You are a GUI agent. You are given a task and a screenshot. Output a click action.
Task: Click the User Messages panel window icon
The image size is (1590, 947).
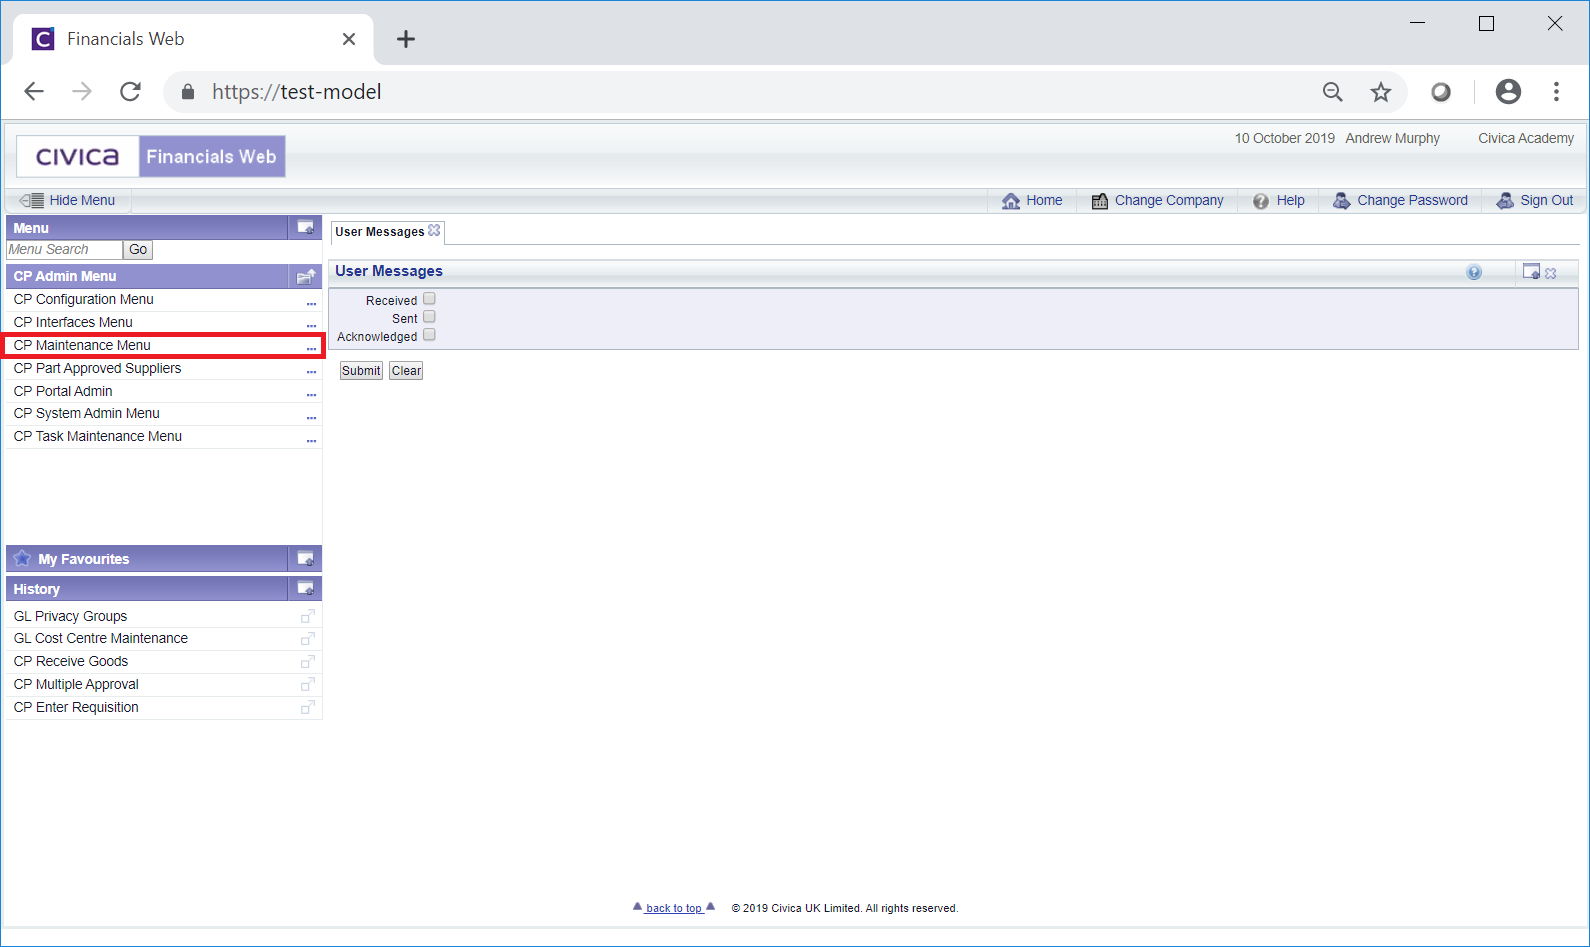1531,271
